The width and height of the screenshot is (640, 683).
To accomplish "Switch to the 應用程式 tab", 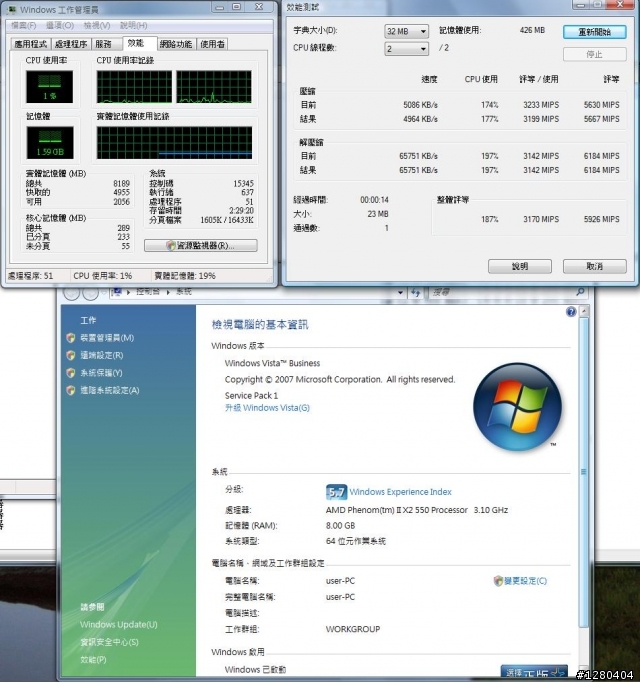I will click(30, 44).
